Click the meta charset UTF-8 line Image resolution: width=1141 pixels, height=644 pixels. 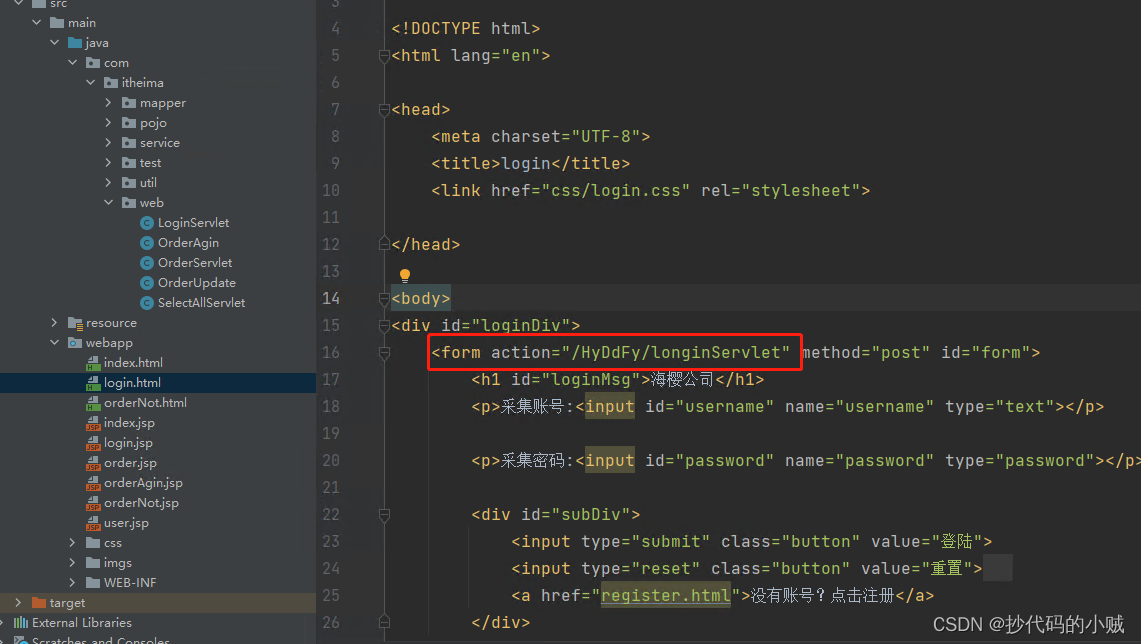click(541, 137)
